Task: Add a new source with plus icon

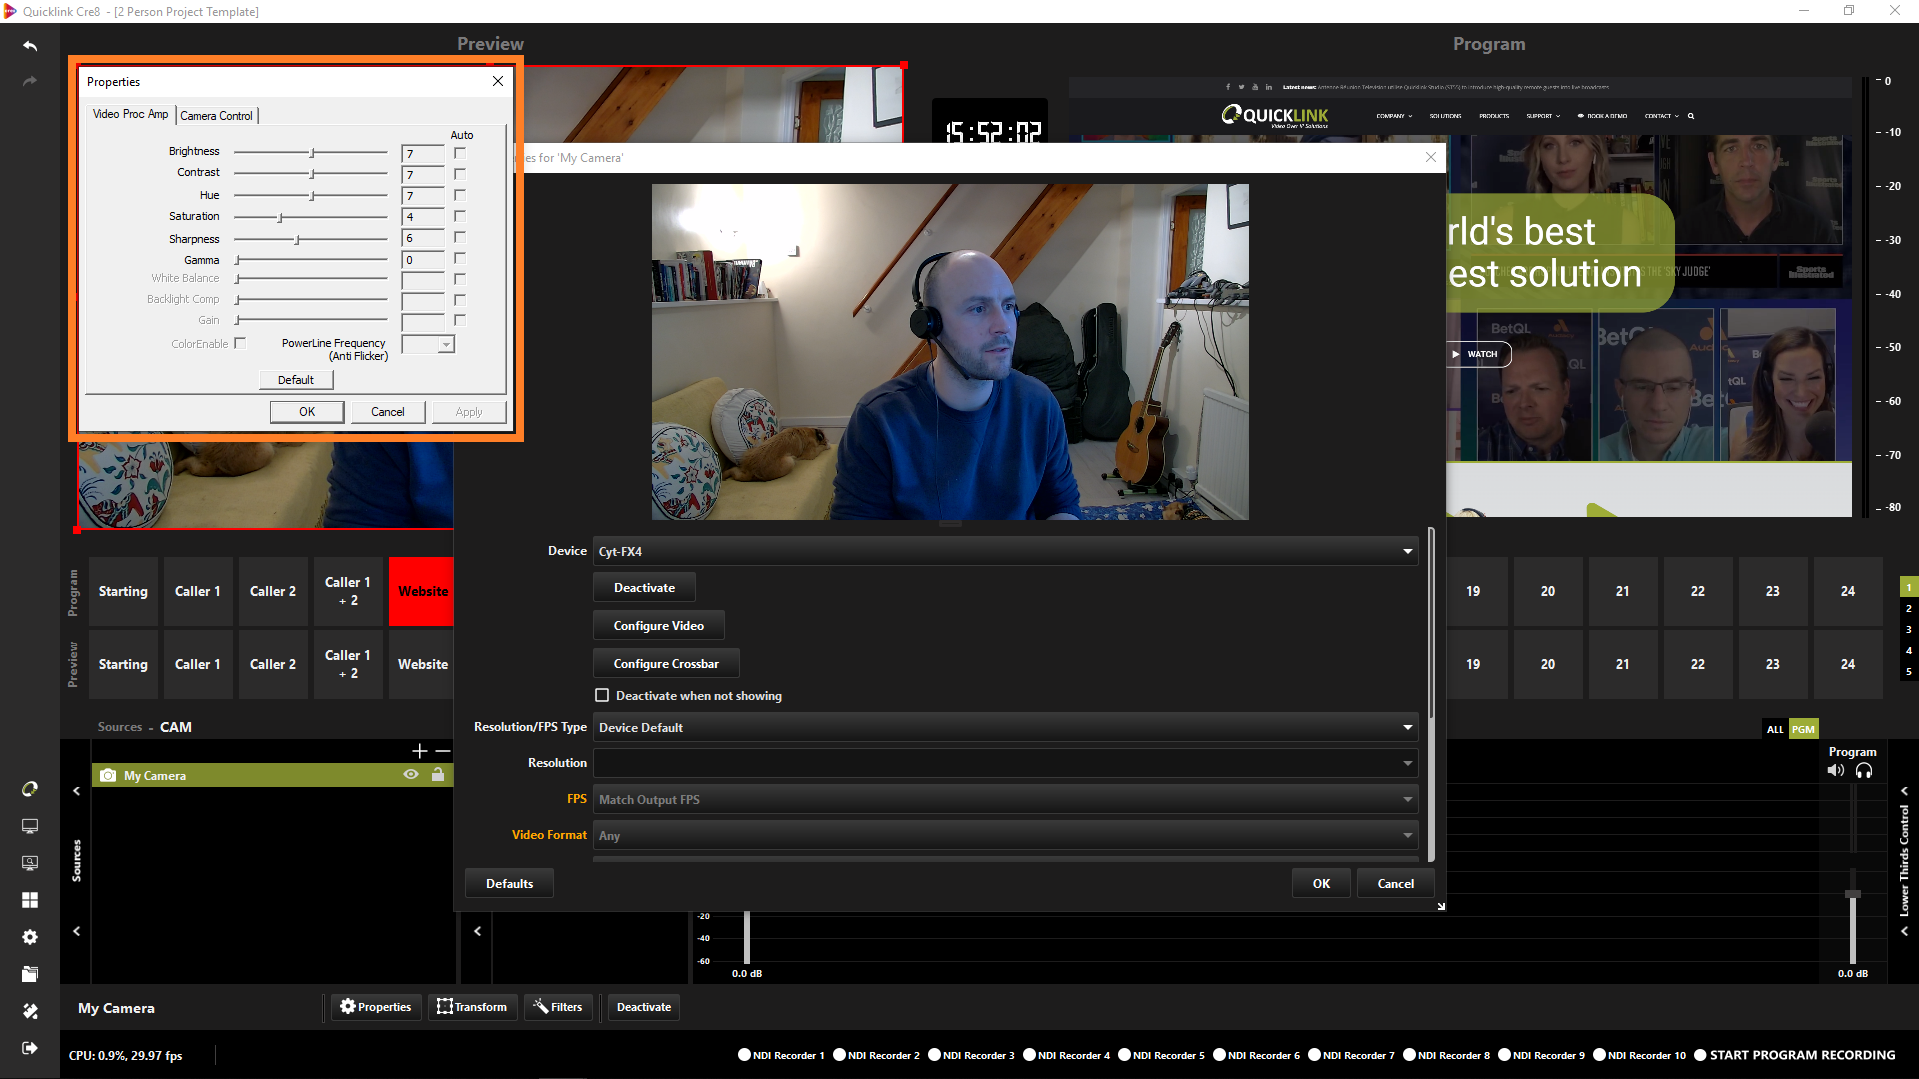Action: tap(419, 750)
